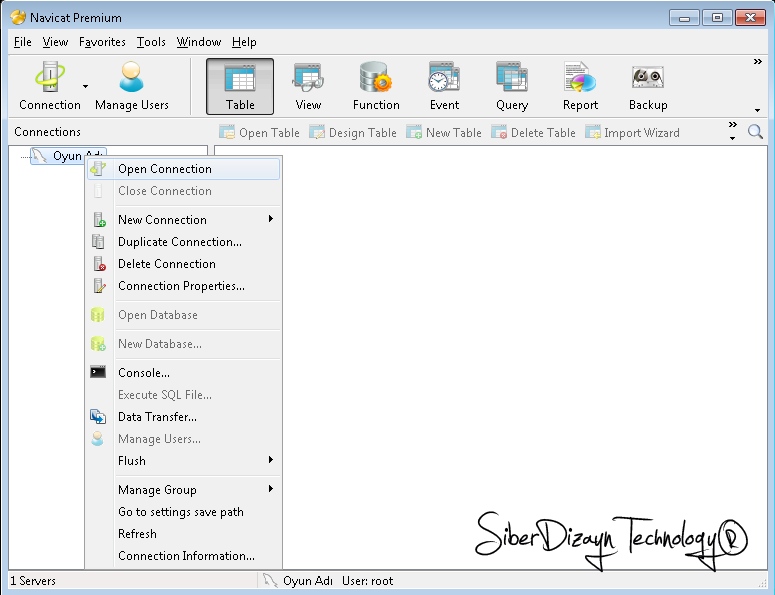This screenshot has width=775, height=595.
Task: Open the View menu in the menu bar
Action: [55, 42]
